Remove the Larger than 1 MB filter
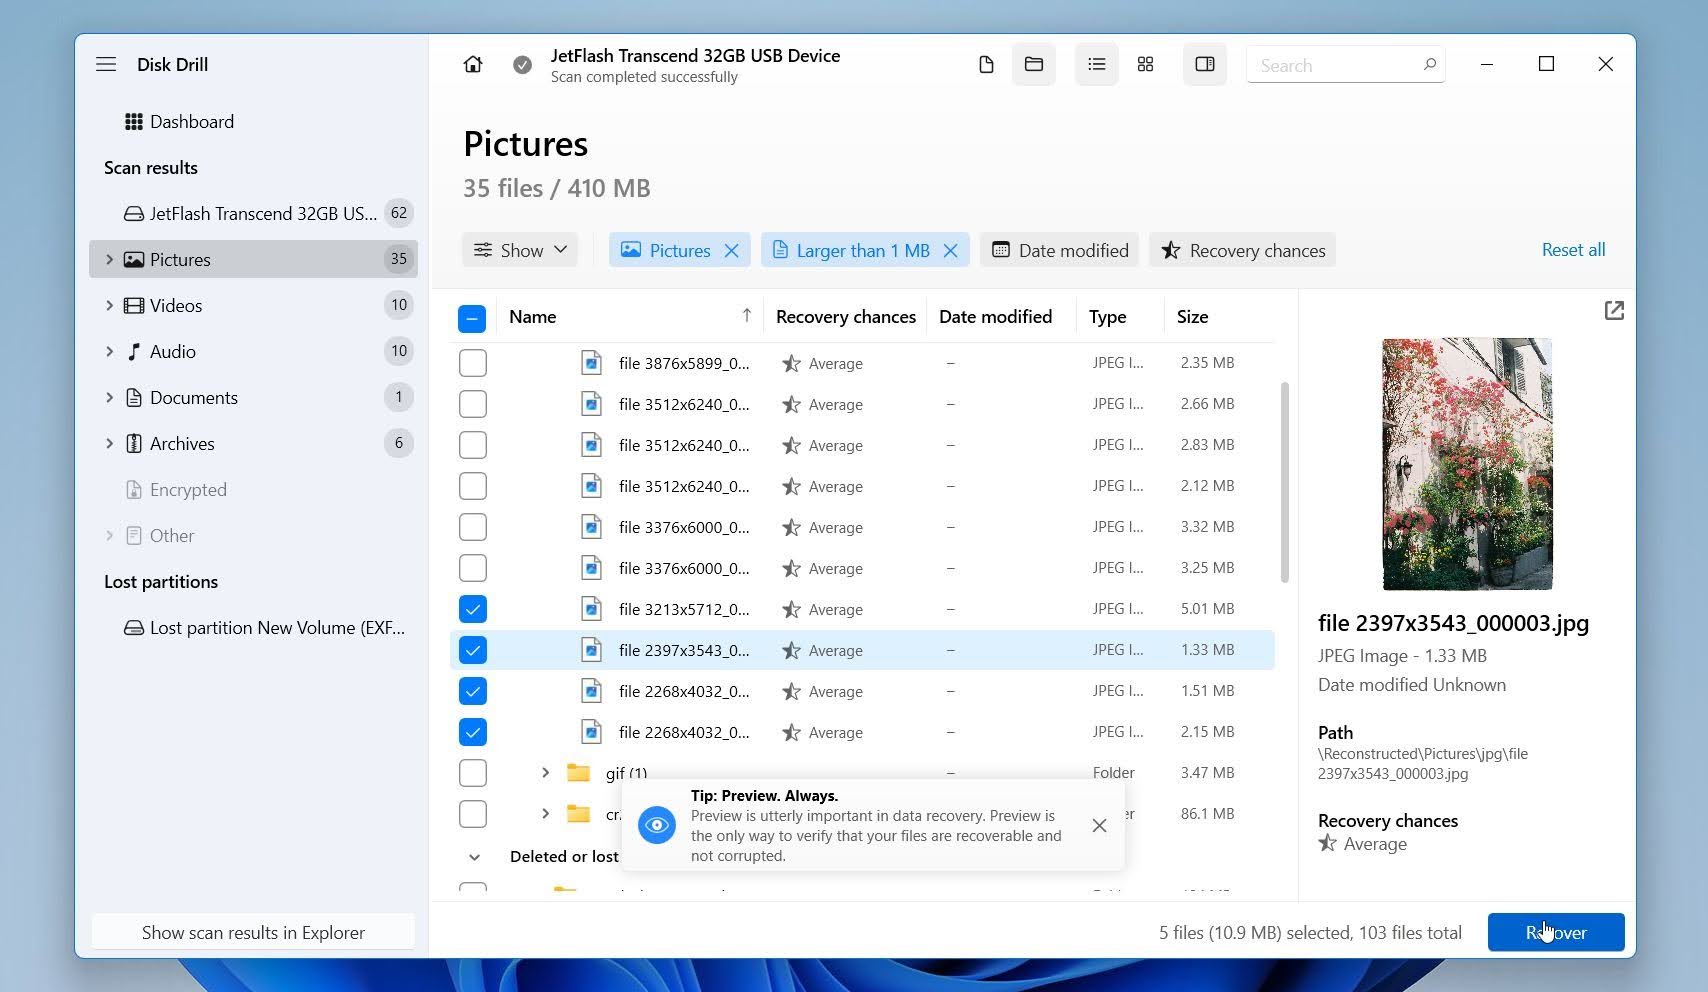1708x992 pixels. 951,250
